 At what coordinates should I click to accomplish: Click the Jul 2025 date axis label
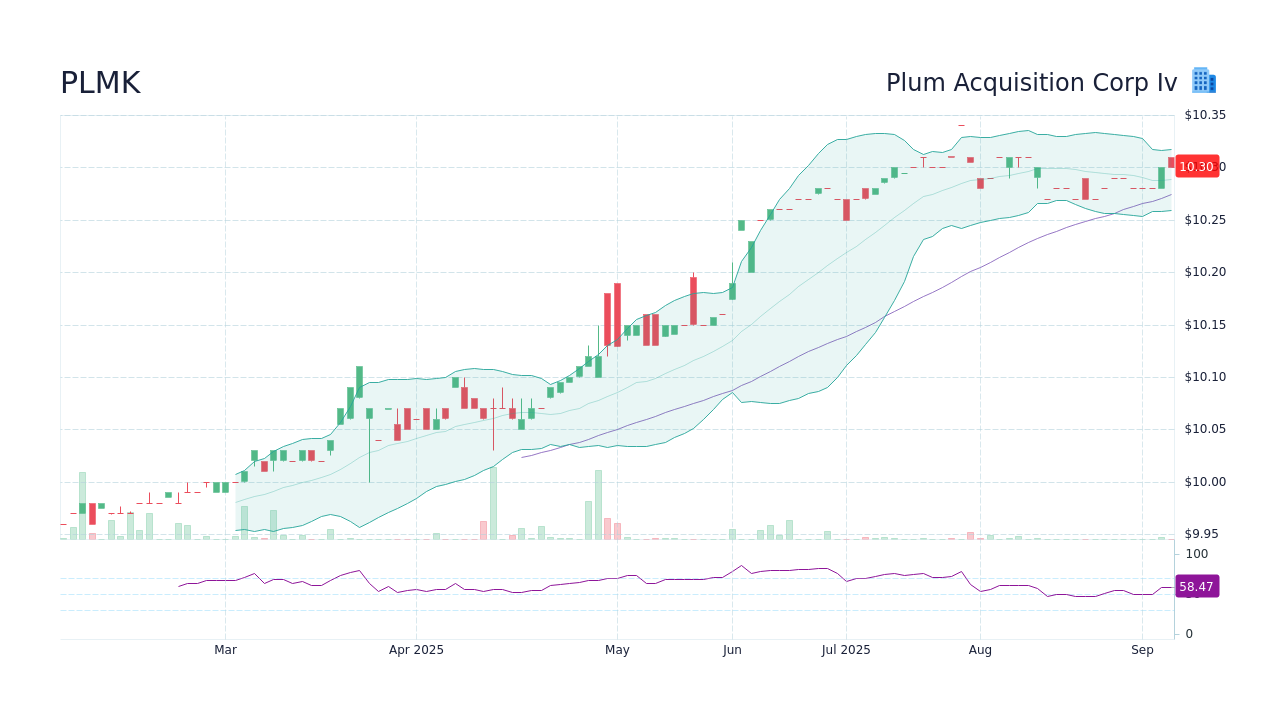(x=846, y=650)
